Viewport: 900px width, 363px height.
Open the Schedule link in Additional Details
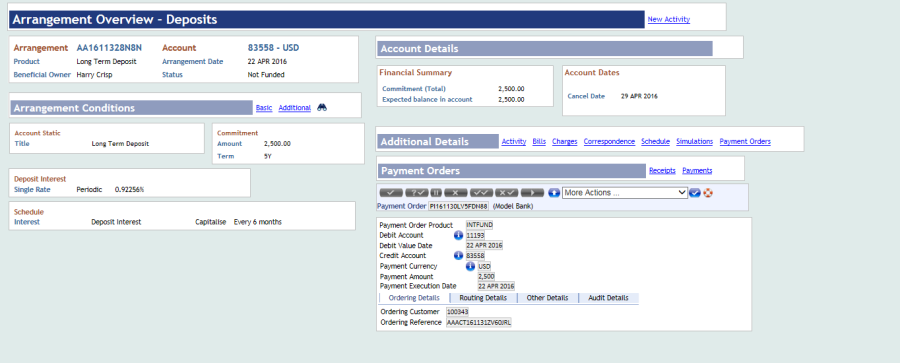(655, 141)
